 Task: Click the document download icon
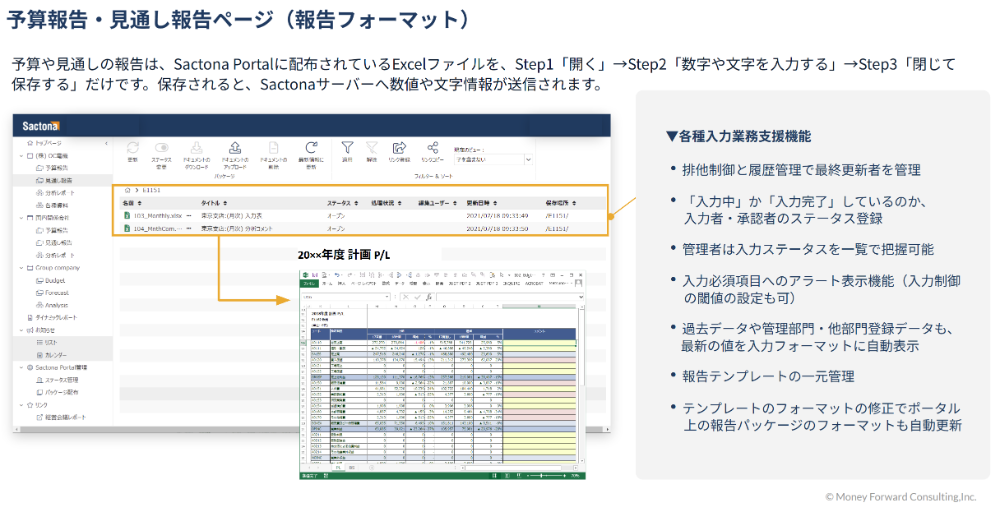(196, 148)
